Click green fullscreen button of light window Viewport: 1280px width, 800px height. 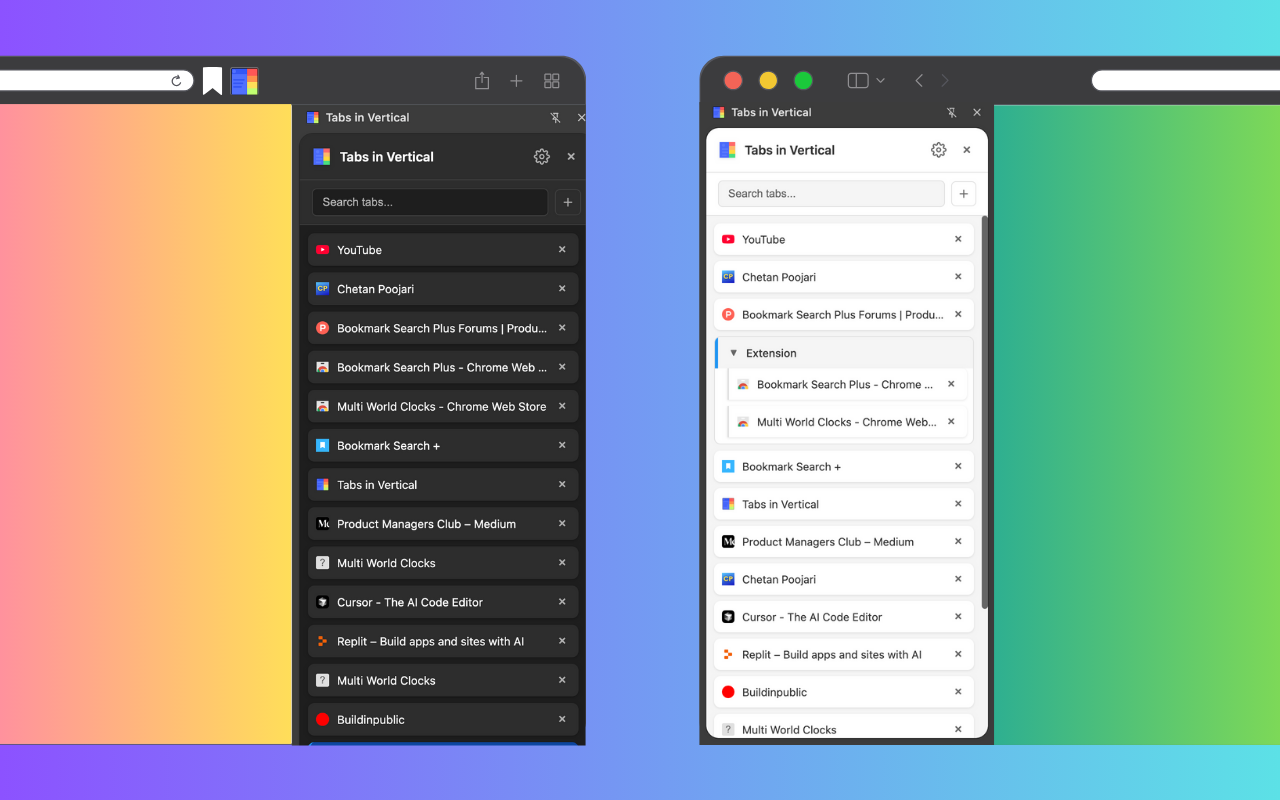pos(803,81)
